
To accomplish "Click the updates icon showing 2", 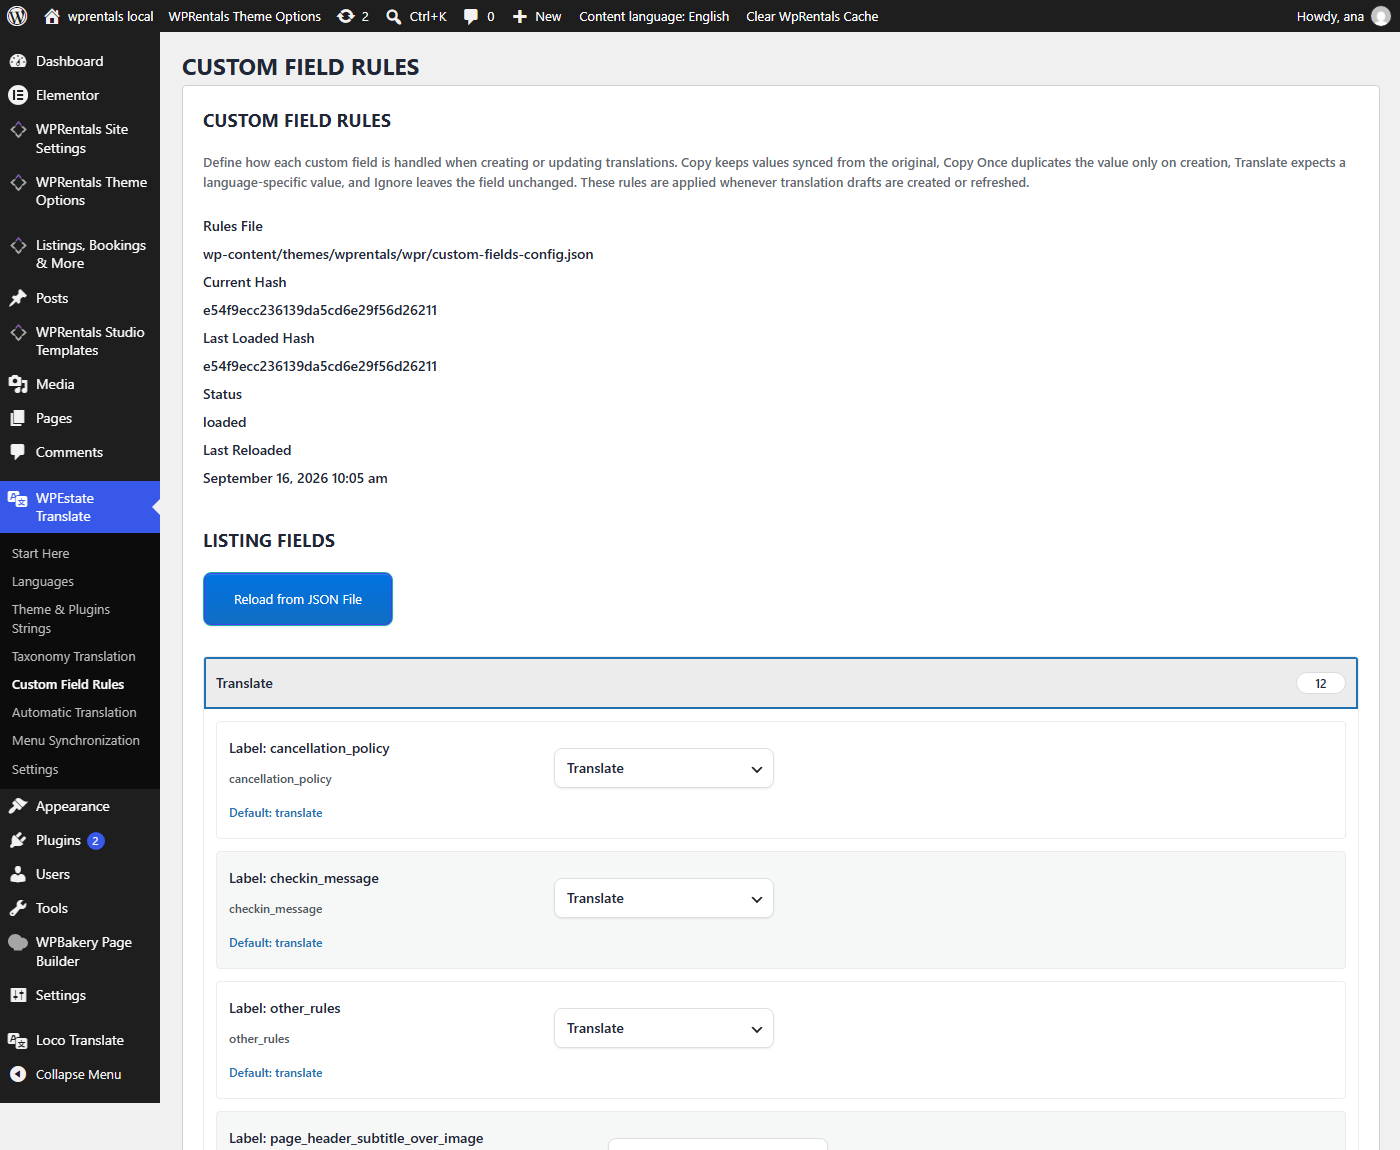I will [x=346, y=16].
